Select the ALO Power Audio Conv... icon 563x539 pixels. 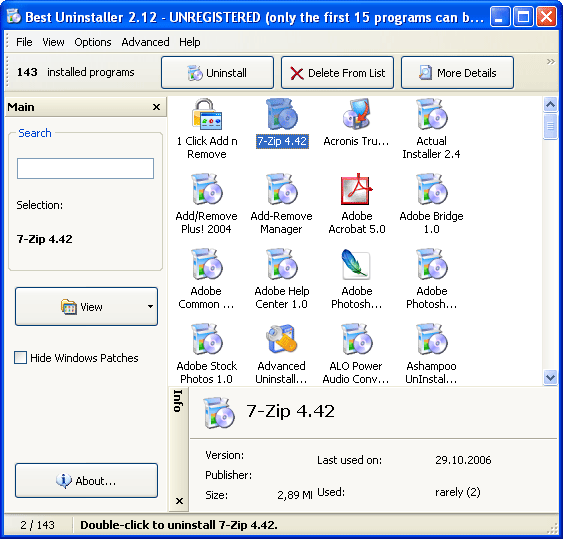point(356,339)
